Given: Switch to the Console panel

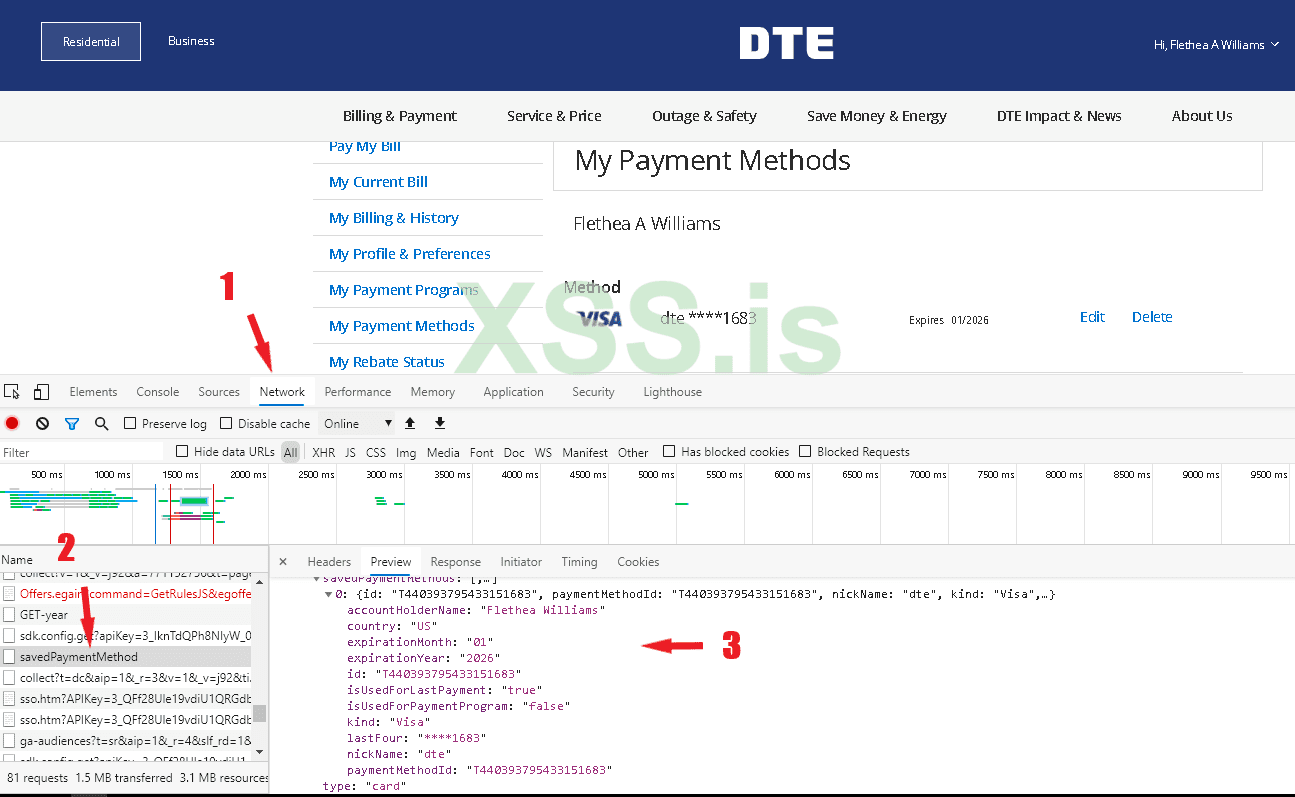Looking at the screenshot, I should [158, 392].
